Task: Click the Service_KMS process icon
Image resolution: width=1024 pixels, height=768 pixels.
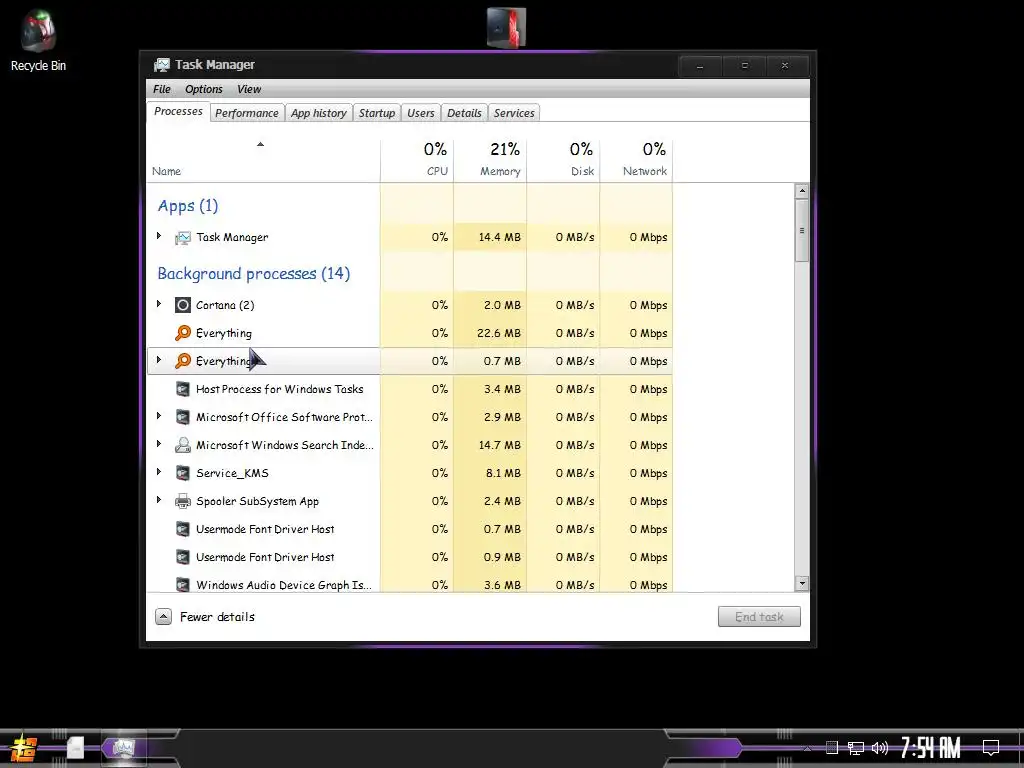Action: click(183, 473)
